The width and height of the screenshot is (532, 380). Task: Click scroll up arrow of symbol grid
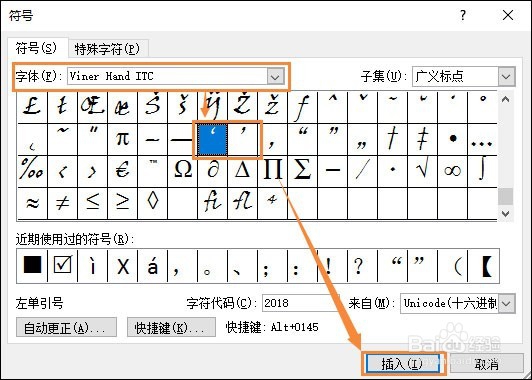pos(505,99)
